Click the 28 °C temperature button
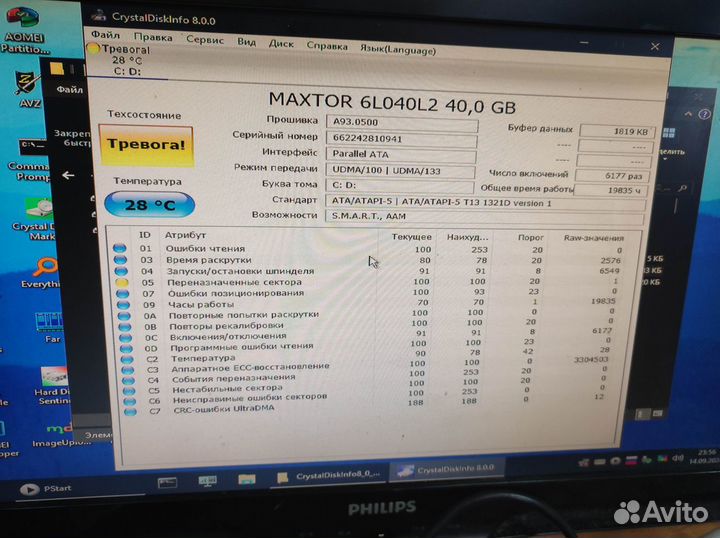 (x=150, y=204)
